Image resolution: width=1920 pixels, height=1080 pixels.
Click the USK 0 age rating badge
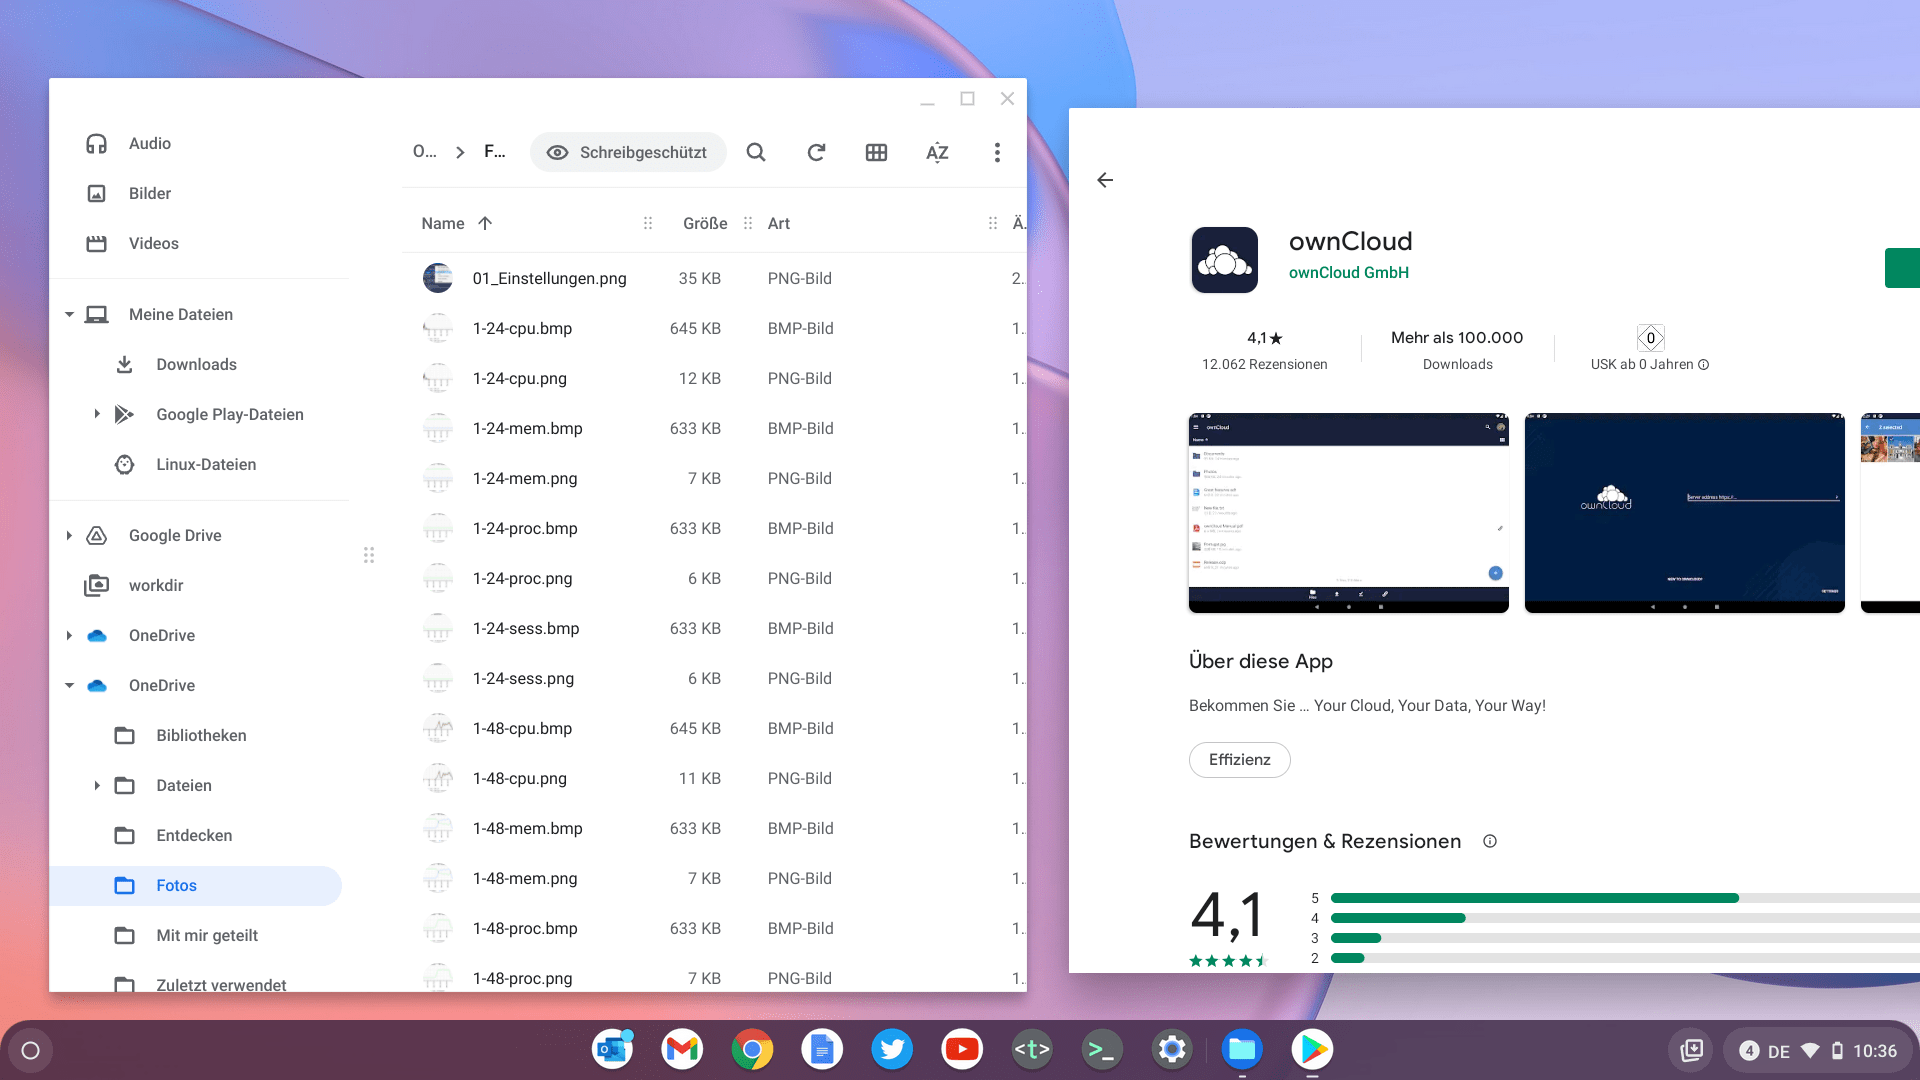click(x=1651, y=338)
